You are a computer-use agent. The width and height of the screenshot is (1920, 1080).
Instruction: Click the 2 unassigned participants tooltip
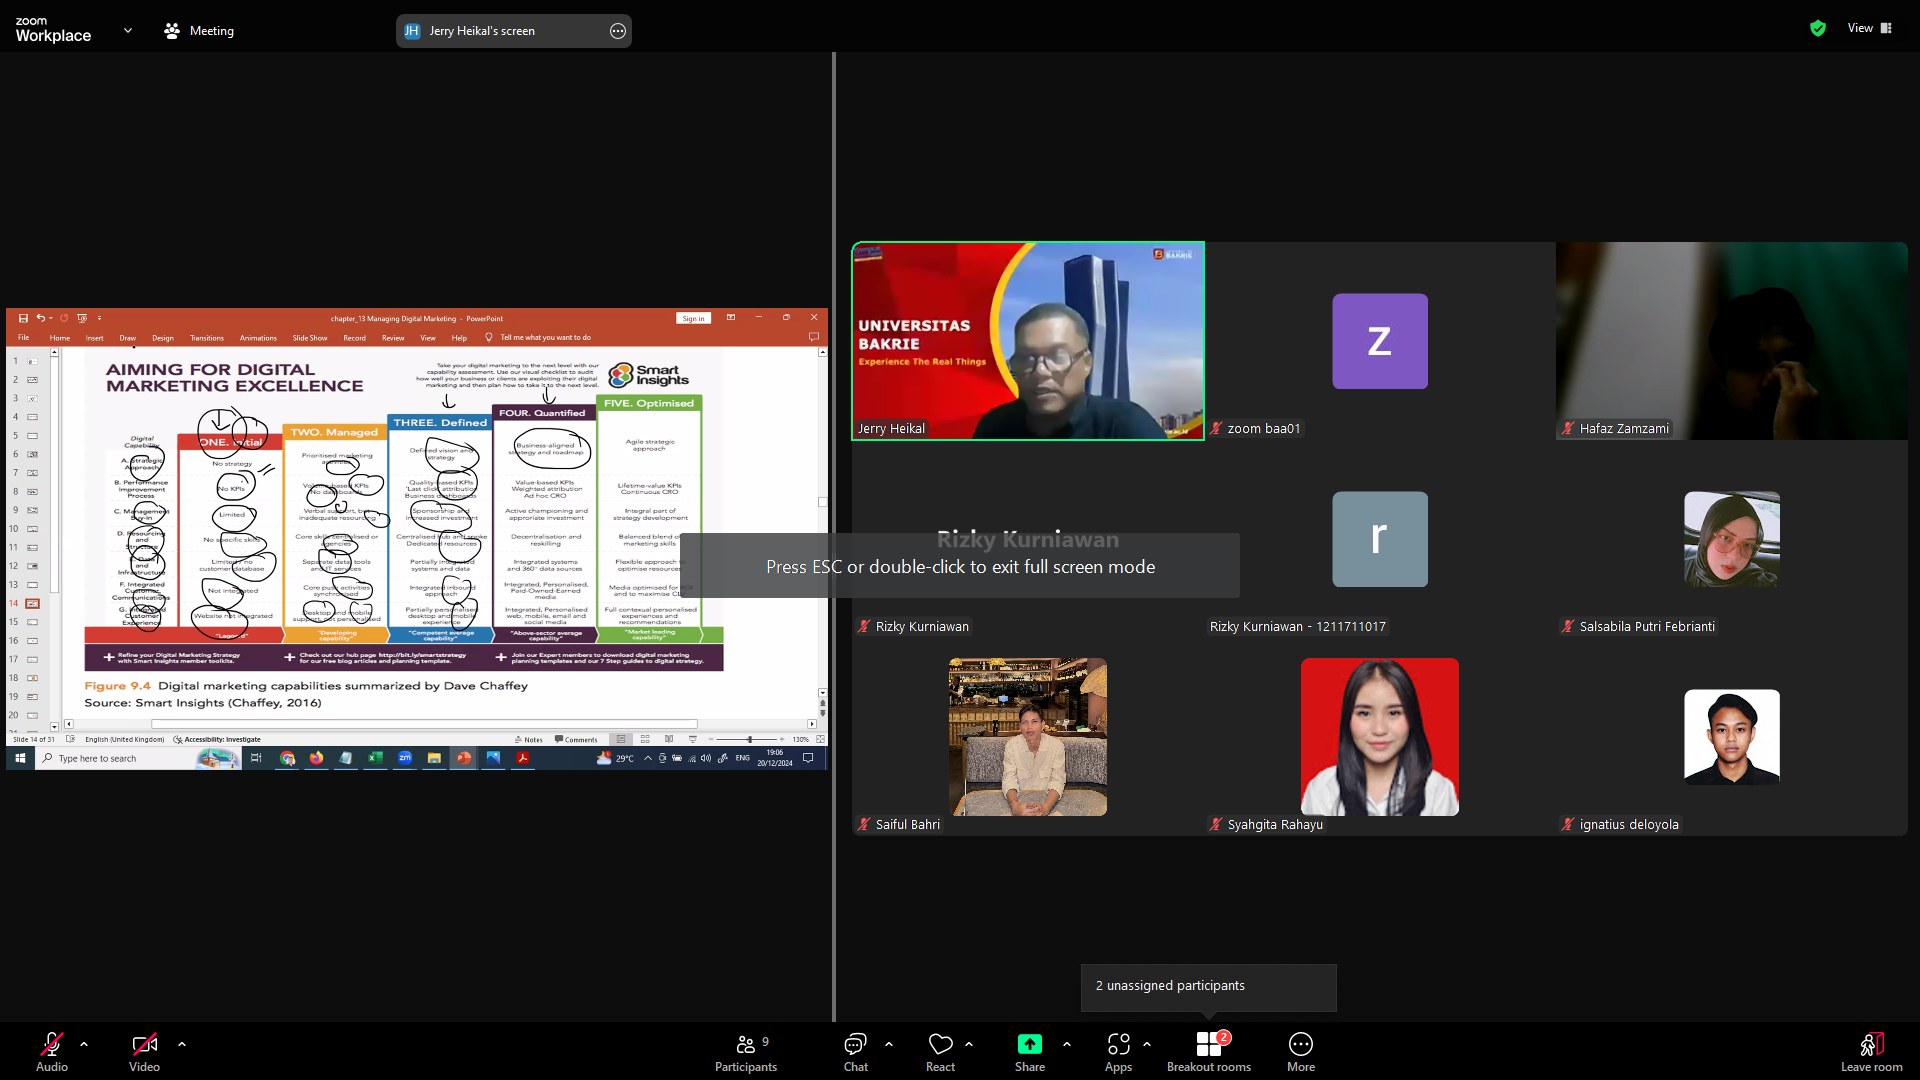click(x=1208, y=986)
